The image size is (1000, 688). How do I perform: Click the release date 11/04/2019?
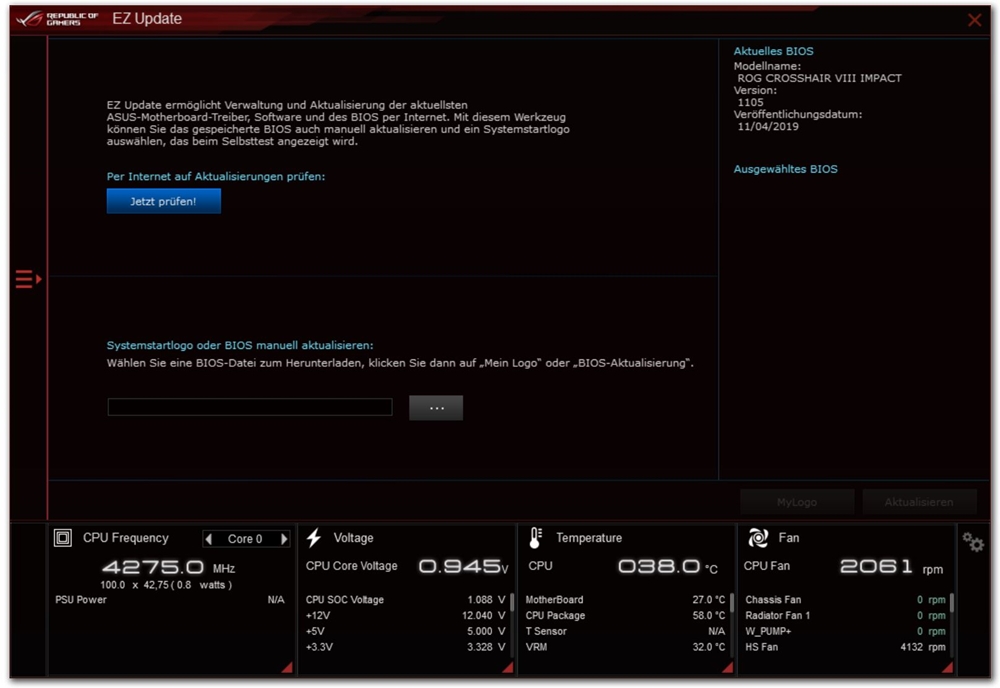768,126
